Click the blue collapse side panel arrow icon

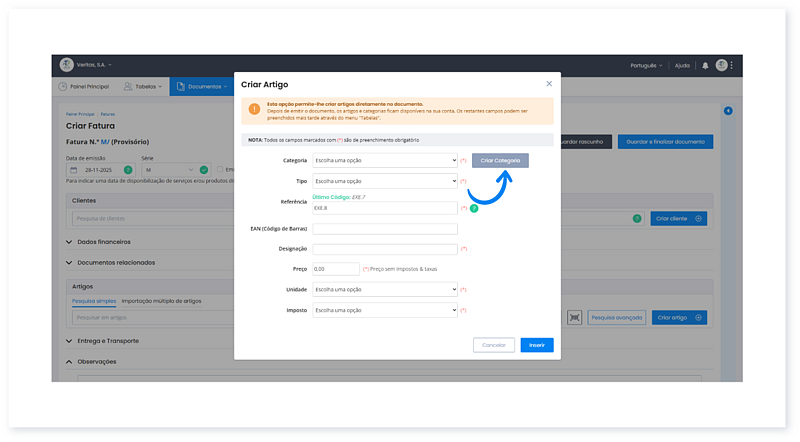(728, 110)
